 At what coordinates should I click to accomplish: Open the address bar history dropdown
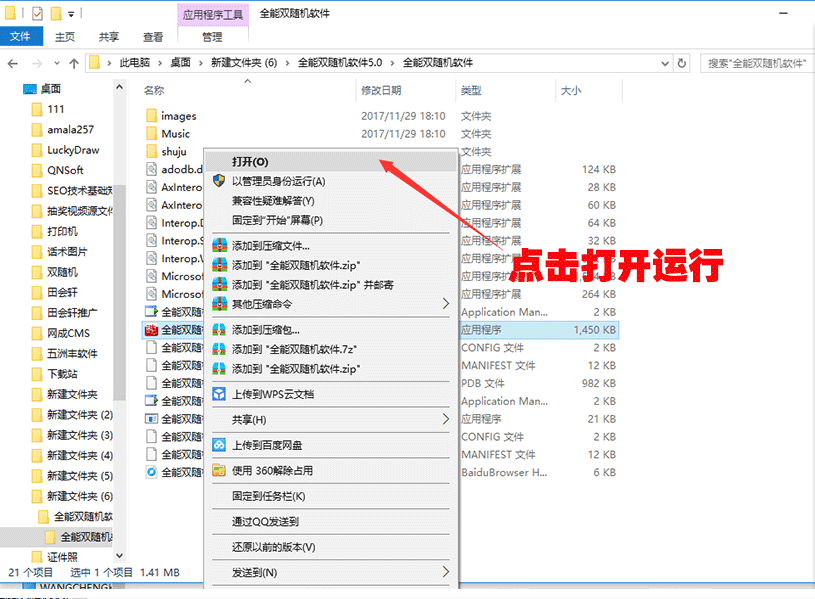(662, 62)
